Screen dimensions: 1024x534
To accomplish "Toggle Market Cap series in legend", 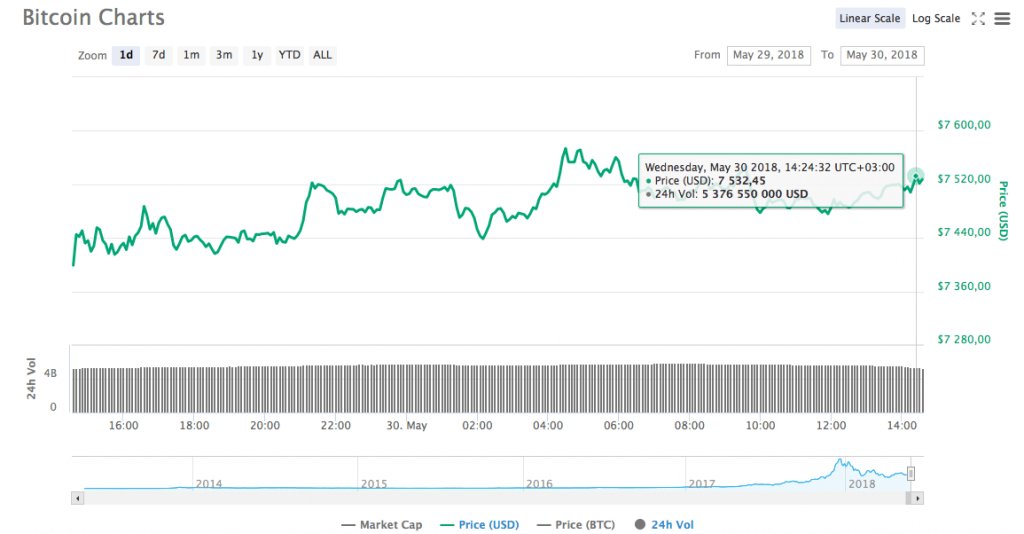I will coord(382,525).
